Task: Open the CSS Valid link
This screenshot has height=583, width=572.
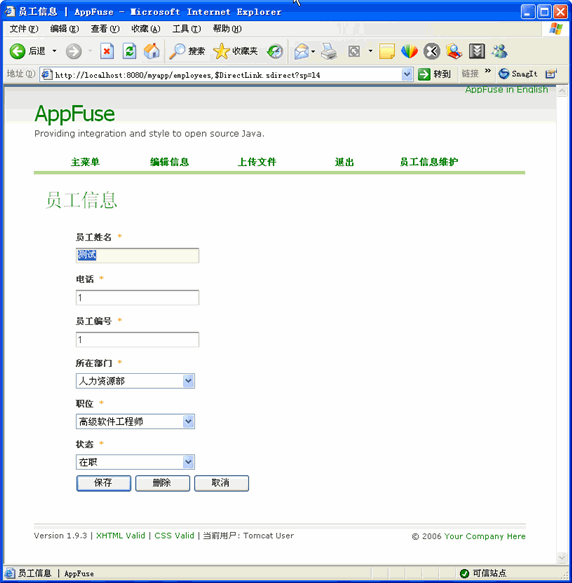Action: pyautogui.click(x=174, y=536)
